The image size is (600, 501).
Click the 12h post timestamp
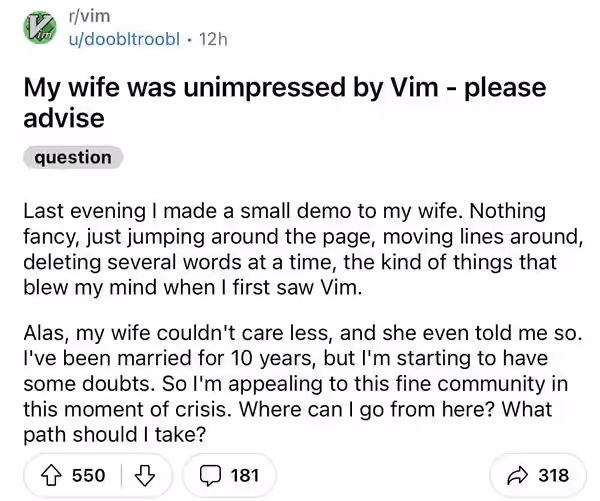(x=213, y=39)
